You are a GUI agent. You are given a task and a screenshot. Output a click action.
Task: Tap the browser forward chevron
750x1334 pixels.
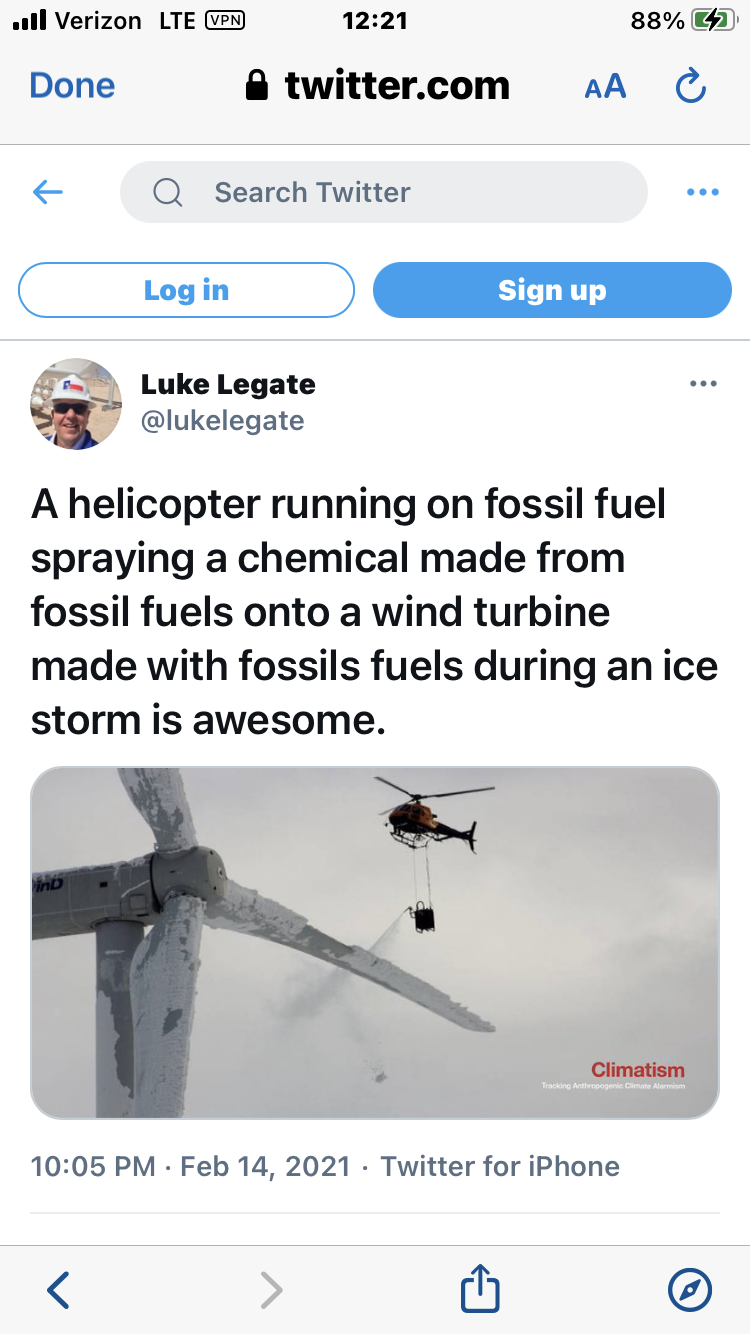pyautogui.click(x=271, y=1290)
